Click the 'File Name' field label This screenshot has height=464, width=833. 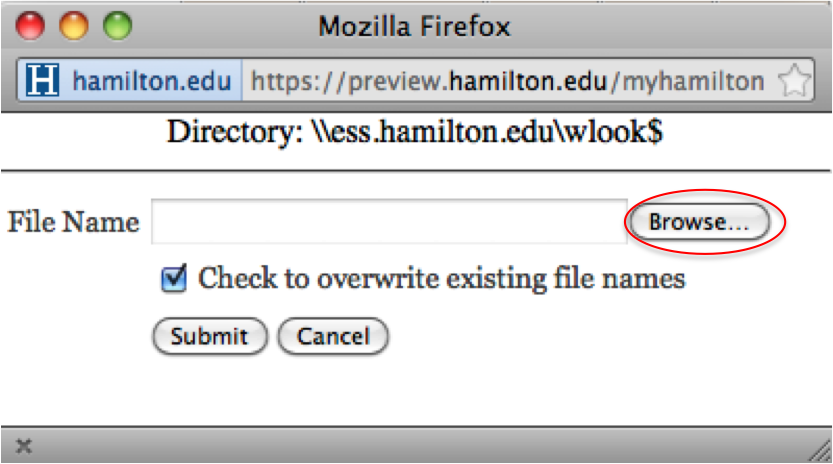click(x=73, y=222)
